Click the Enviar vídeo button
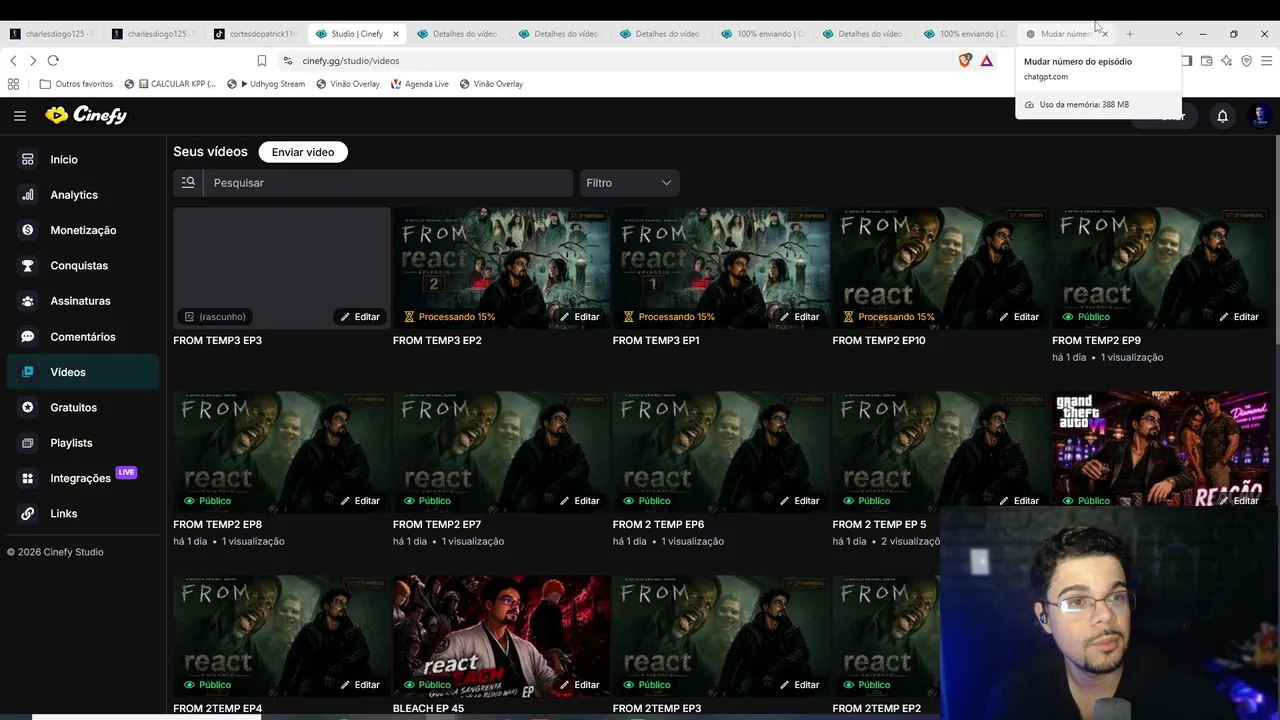This screenshot has height=720, width=1280. coord(303,152)
